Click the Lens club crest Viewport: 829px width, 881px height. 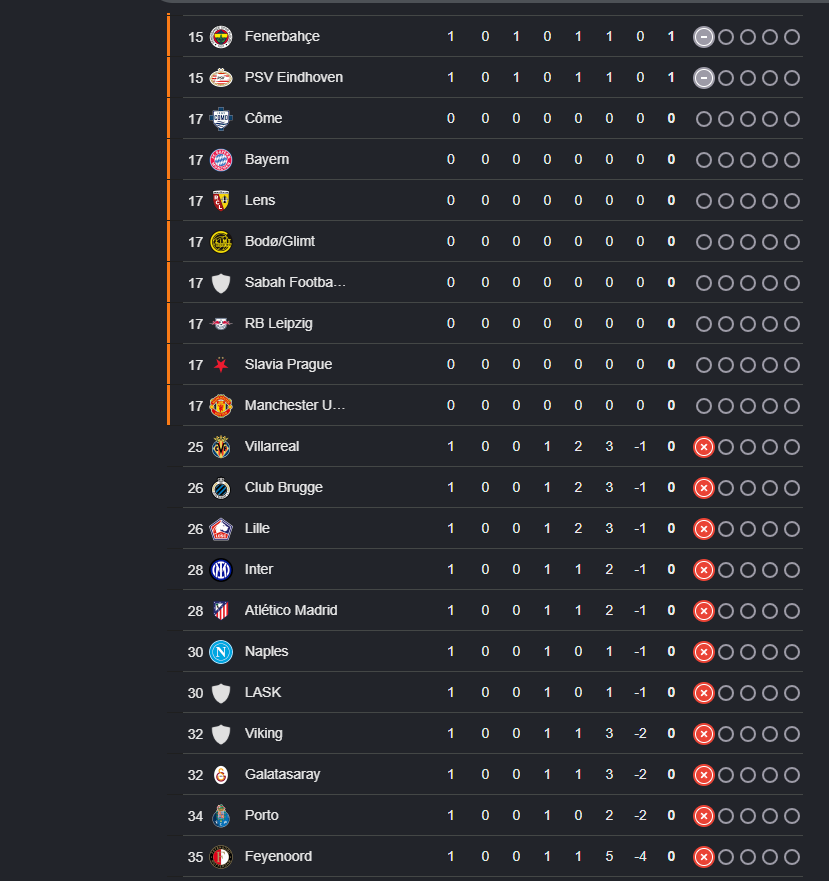click(x=221, y=201)
